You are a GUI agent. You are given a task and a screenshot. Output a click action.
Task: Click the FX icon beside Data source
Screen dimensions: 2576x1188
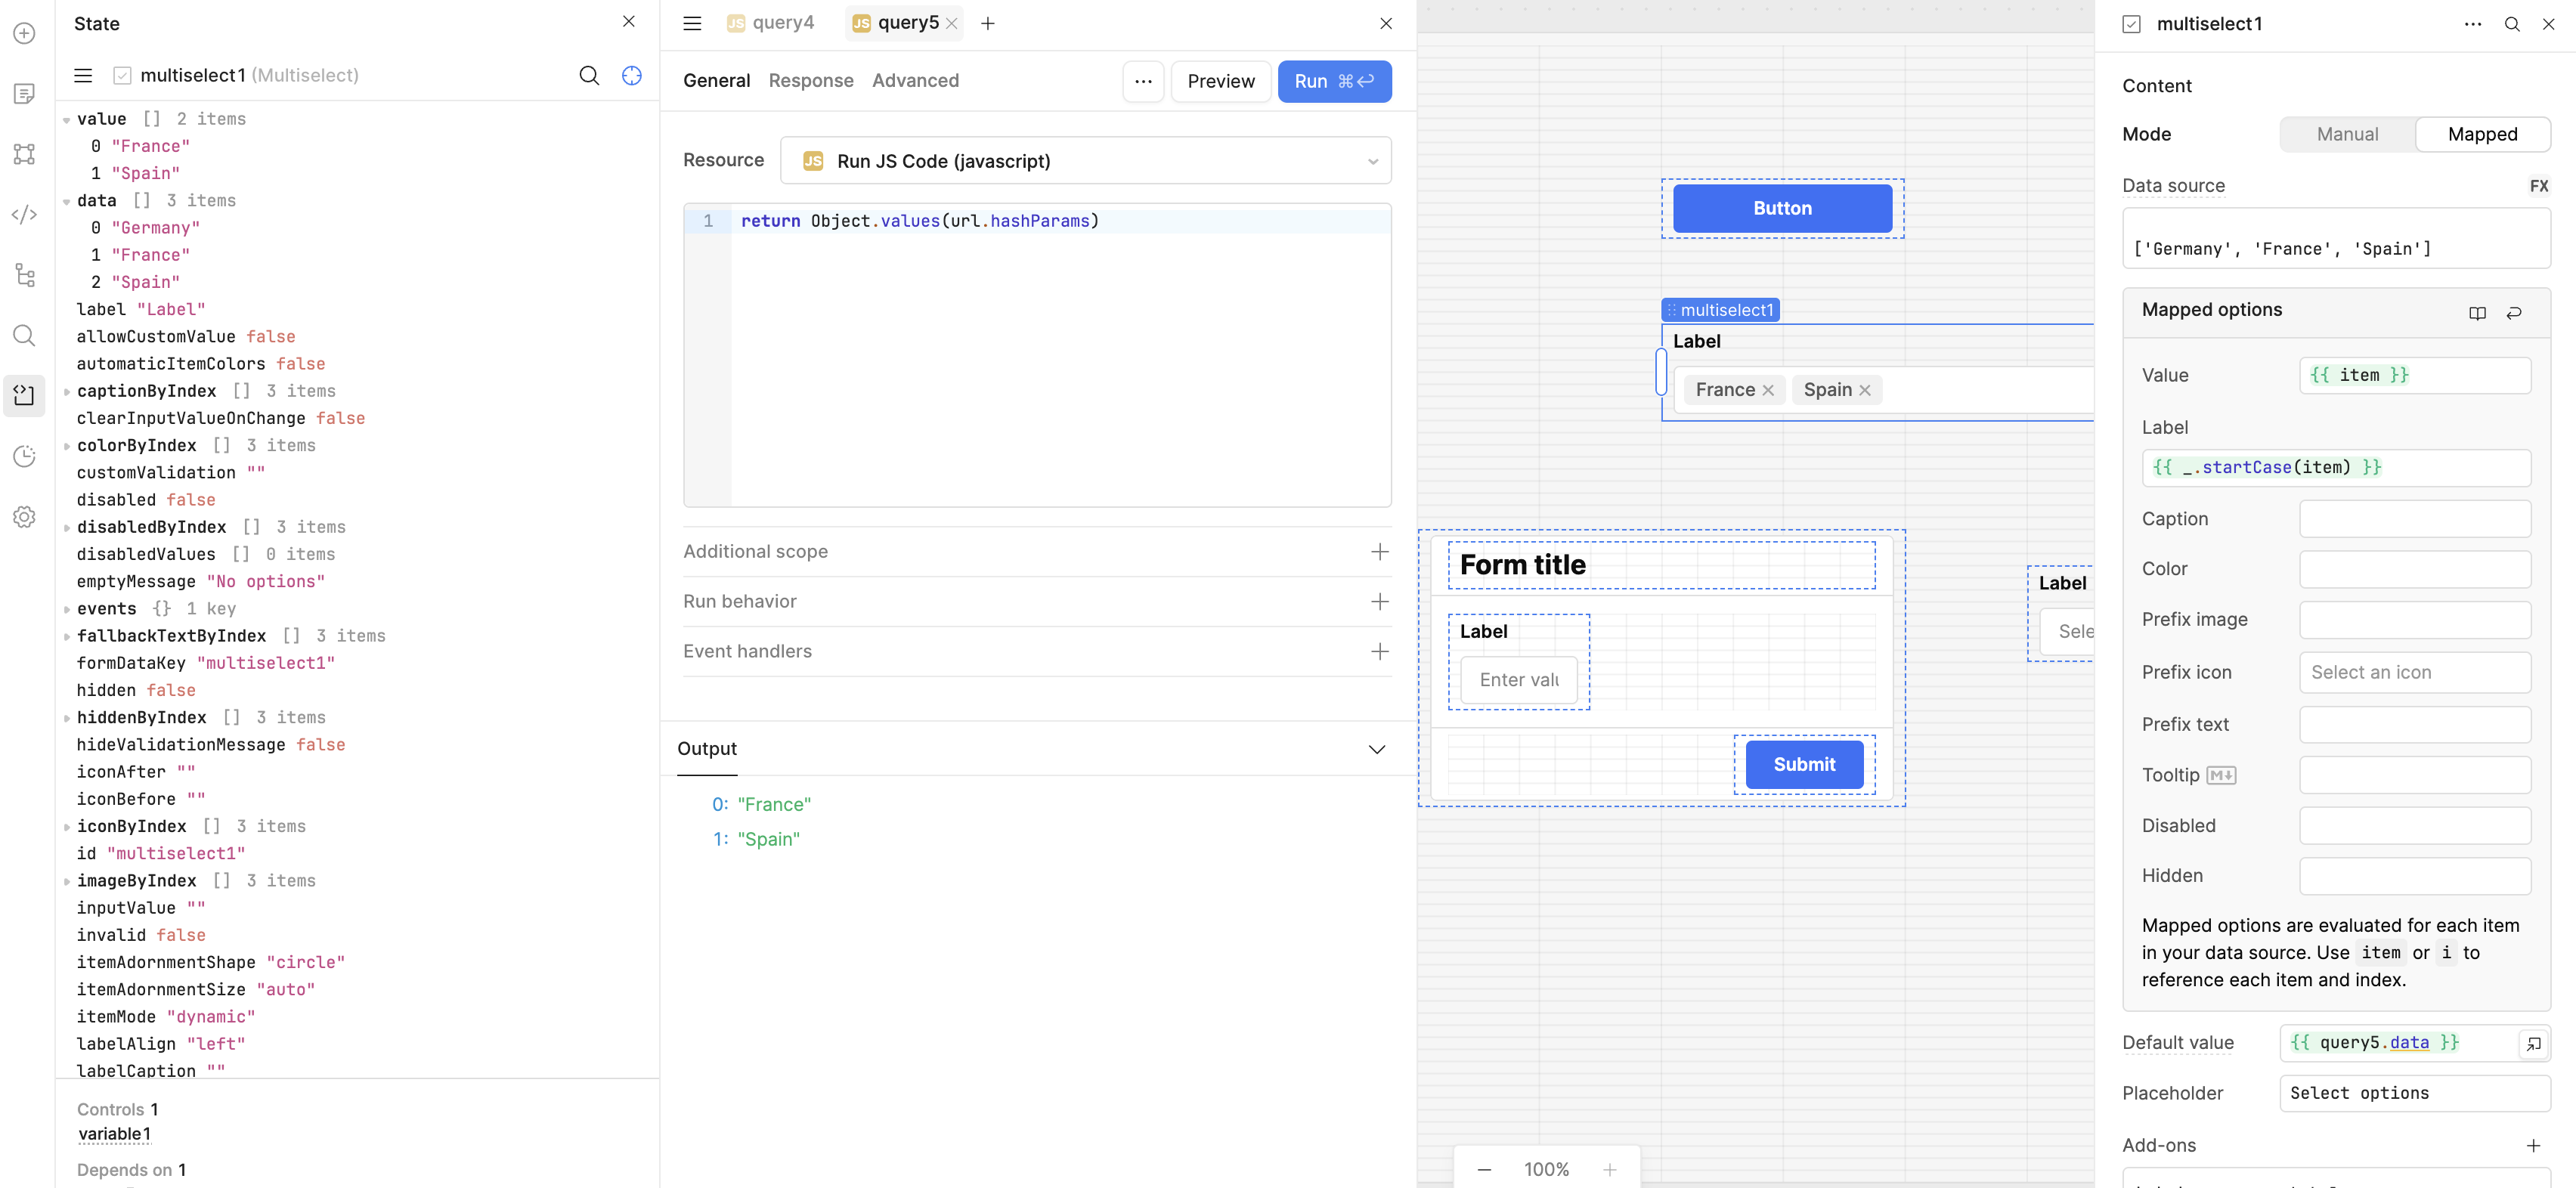(x=2538, y=186)
